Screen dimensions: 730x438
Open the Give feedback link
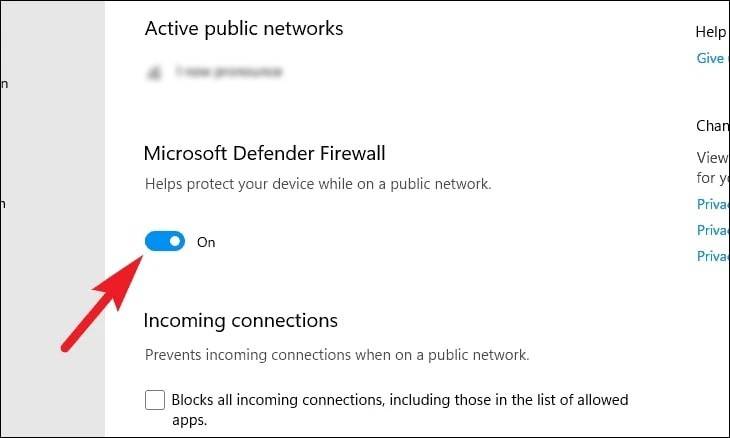(711, 58)
